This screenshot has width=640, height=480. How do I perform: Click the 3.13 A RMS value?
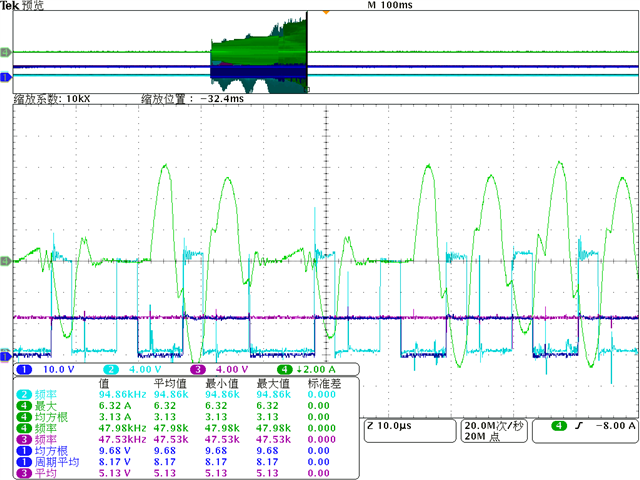click(x=115, y=417)
